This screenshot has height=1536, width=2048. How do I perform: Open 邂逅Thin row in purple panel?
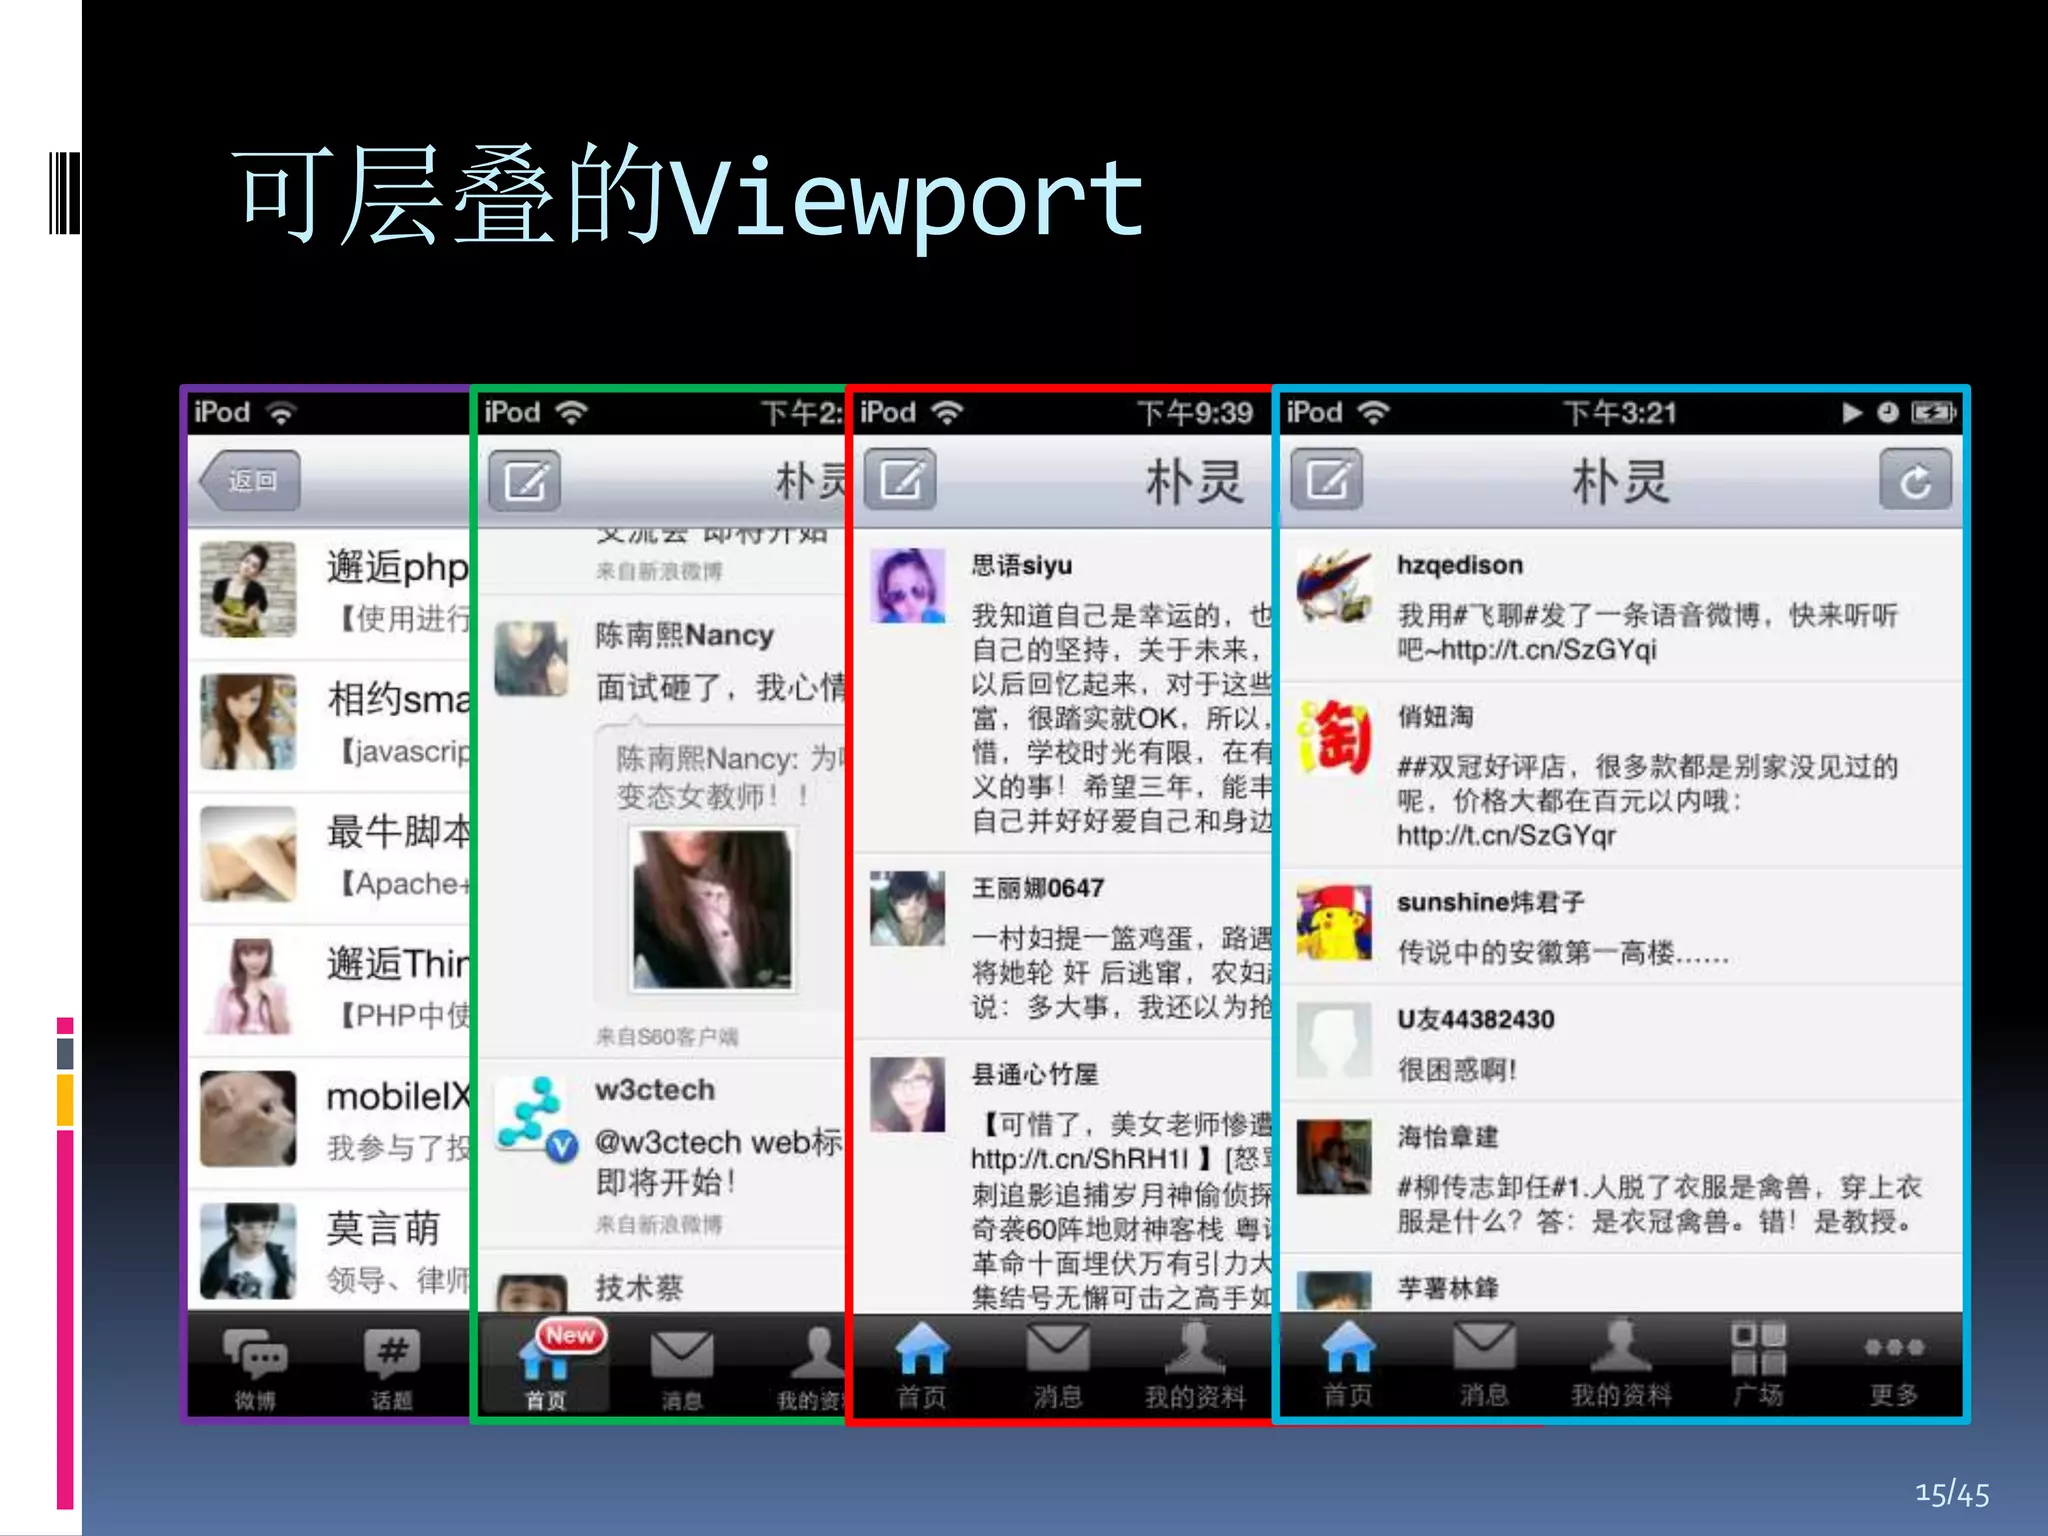pyautogui.click(x=329, y=989)
